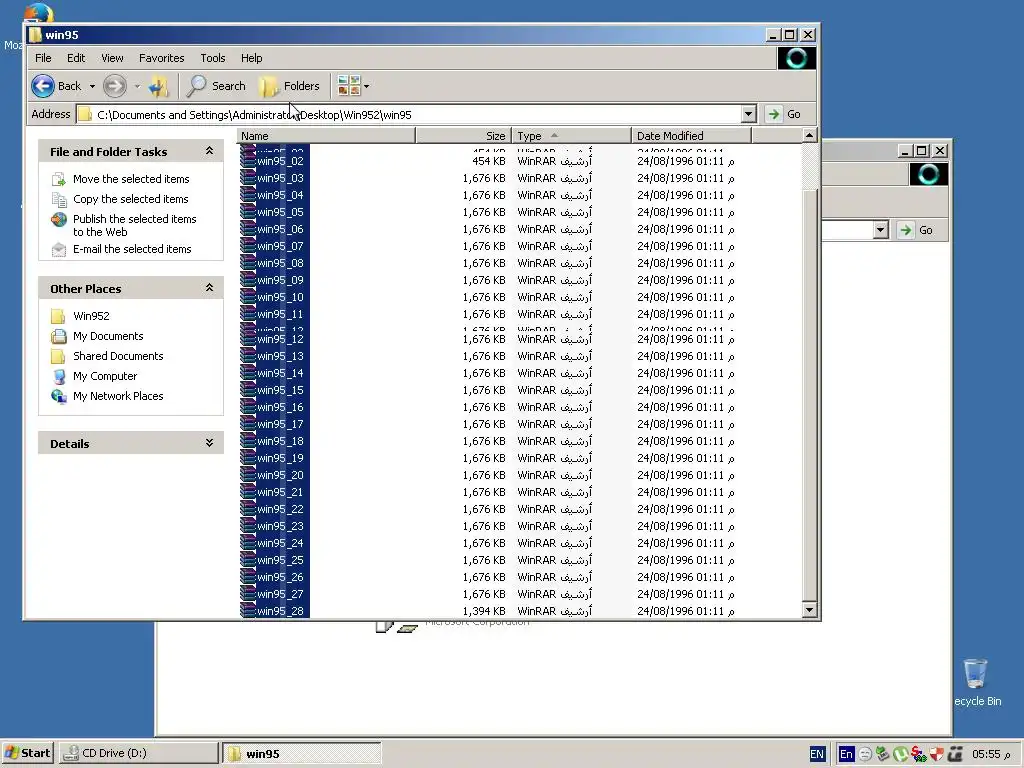Screen dimensions: 1024x768
Task: Collapse the File and Folder Tasks panel
Action: tap(209, 151)
